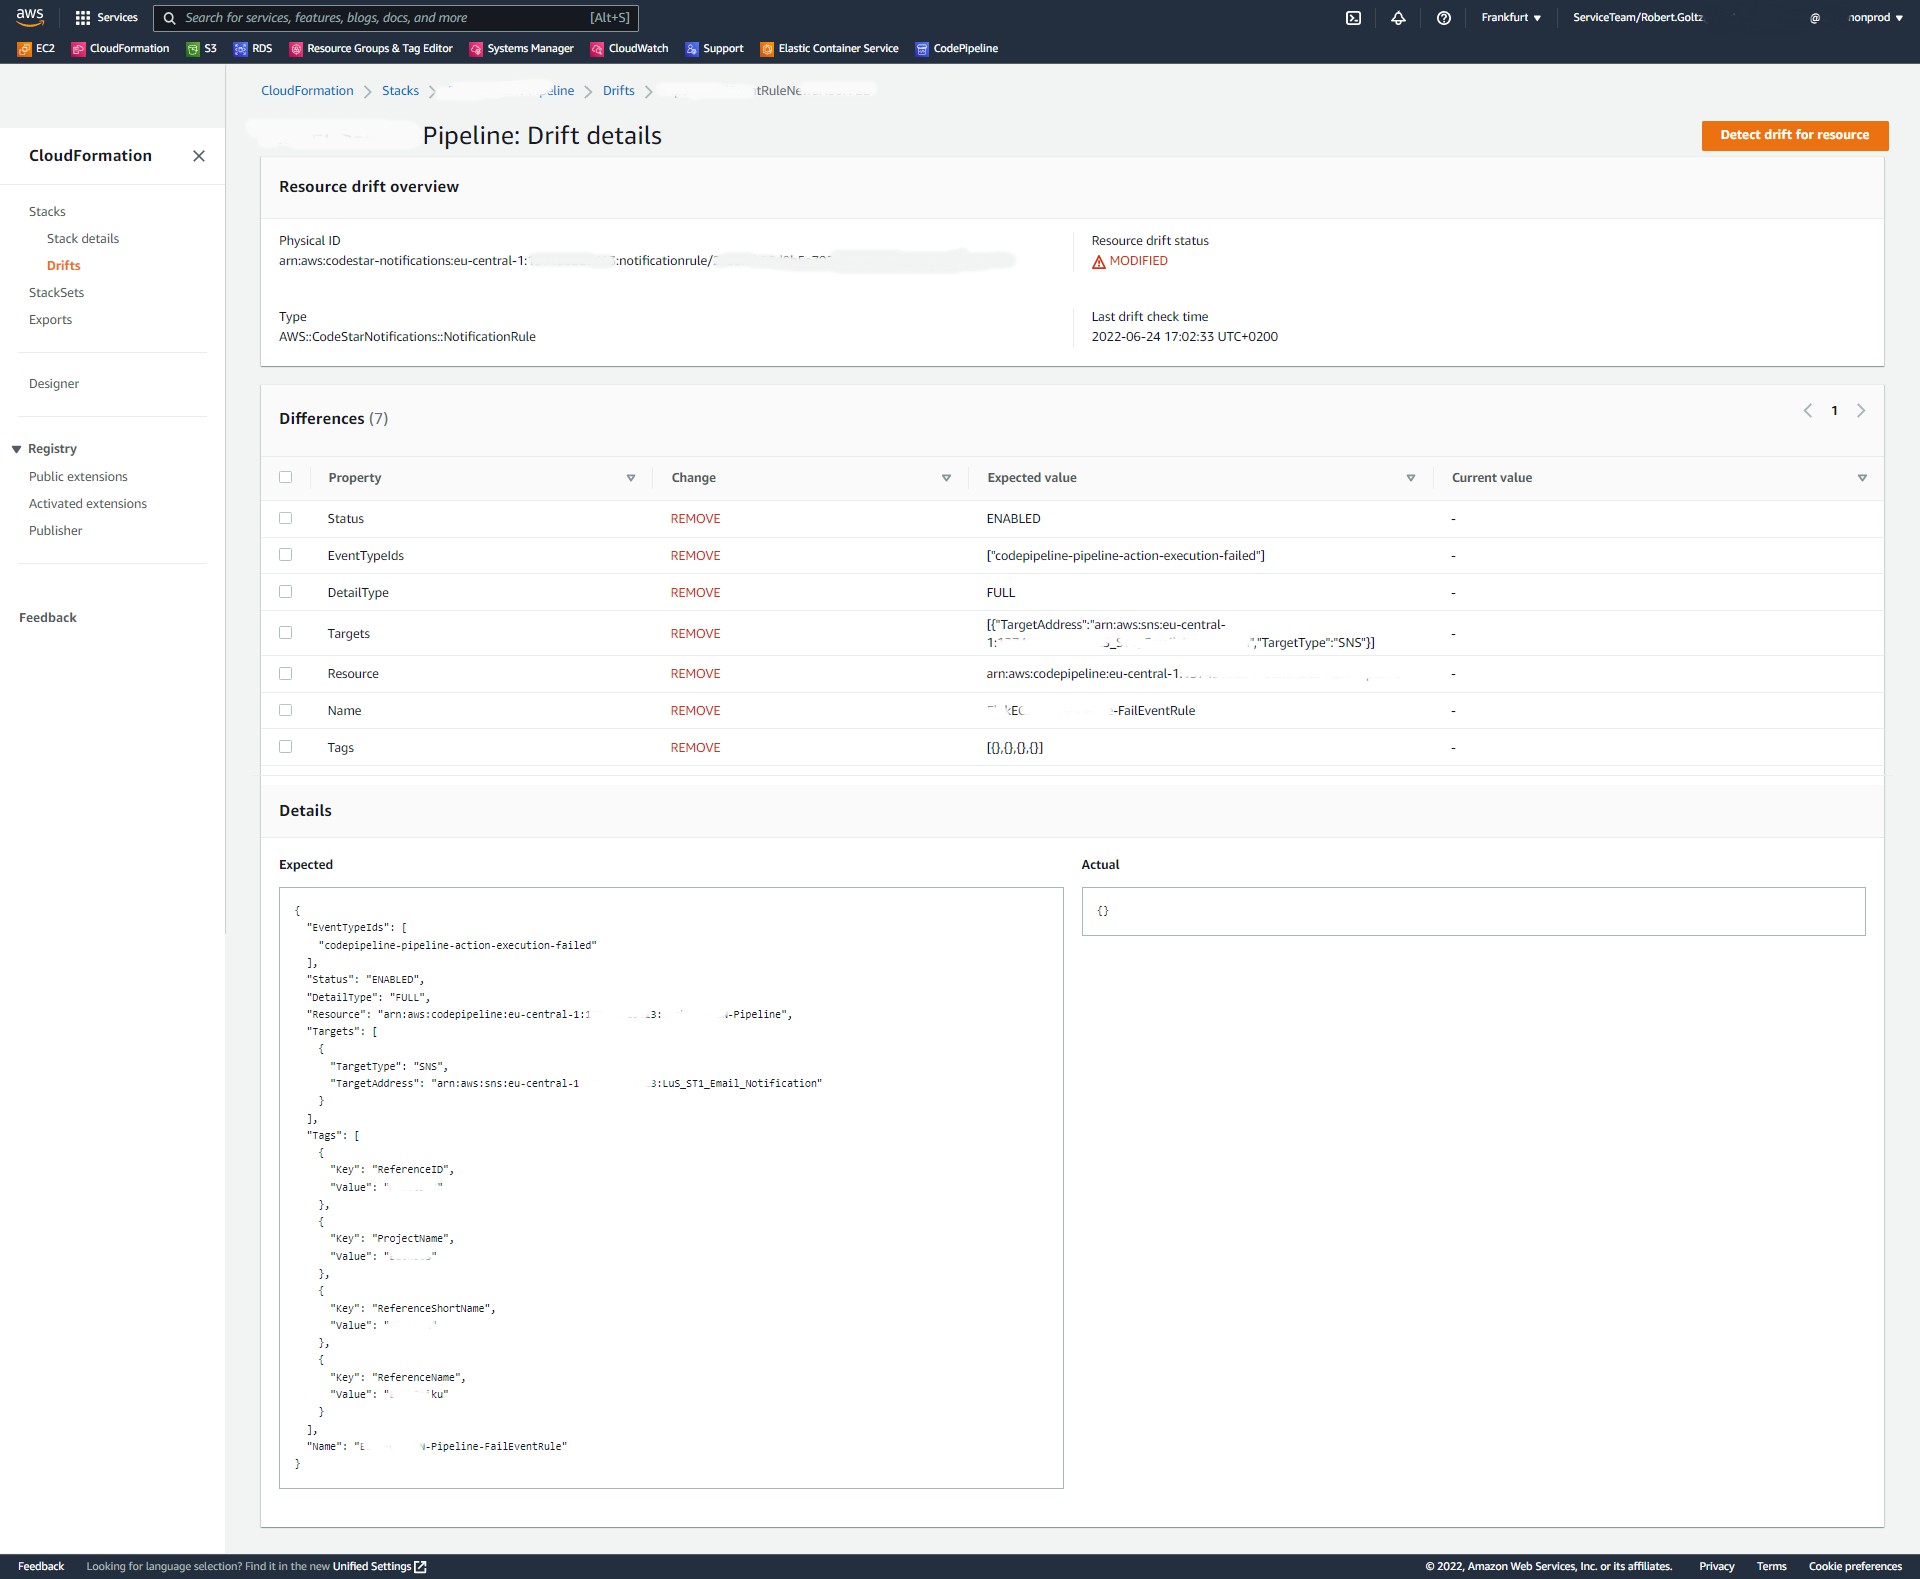Collapse the Registry section in sidebar
Screen dimensions: 1920x1579
coord(16,448)
